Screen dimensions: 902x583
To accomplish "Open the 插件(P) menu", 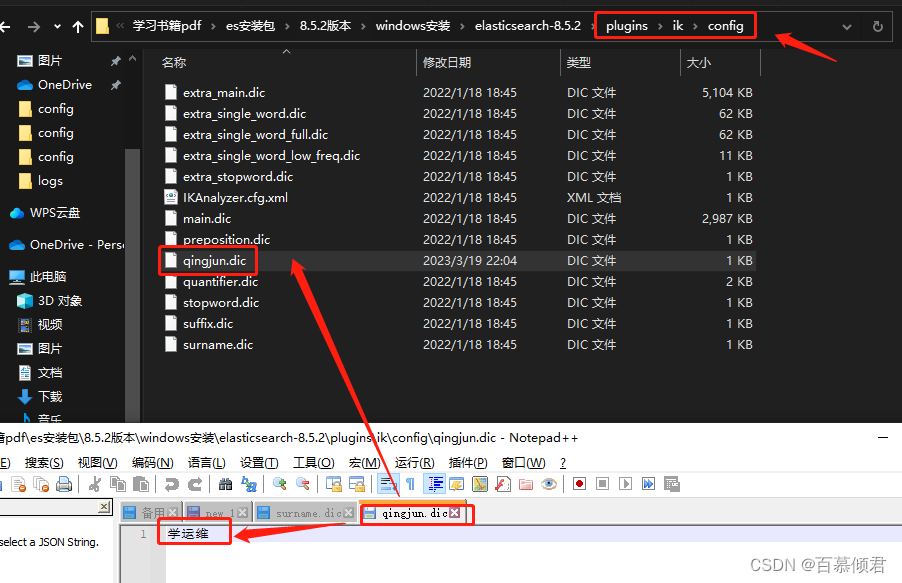I will click(x=468, y=463).
